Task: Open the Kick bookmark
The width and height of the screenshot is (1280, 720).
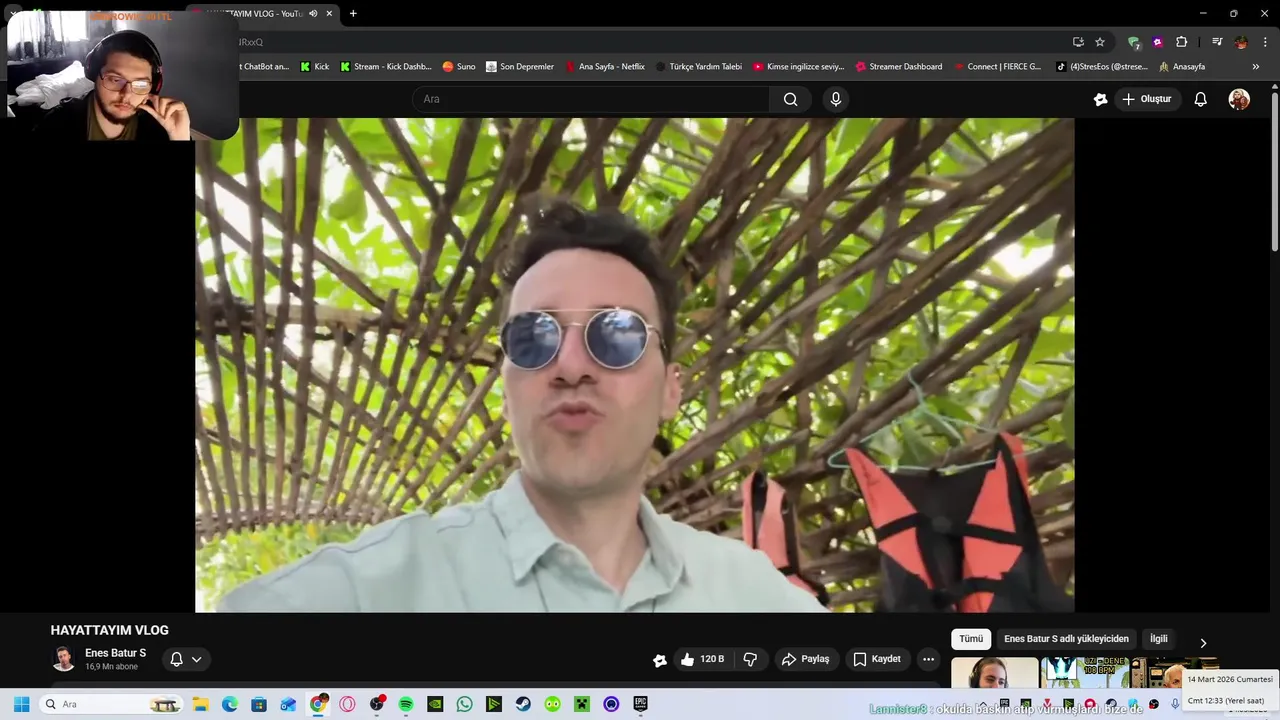Action: click(314, 67)
